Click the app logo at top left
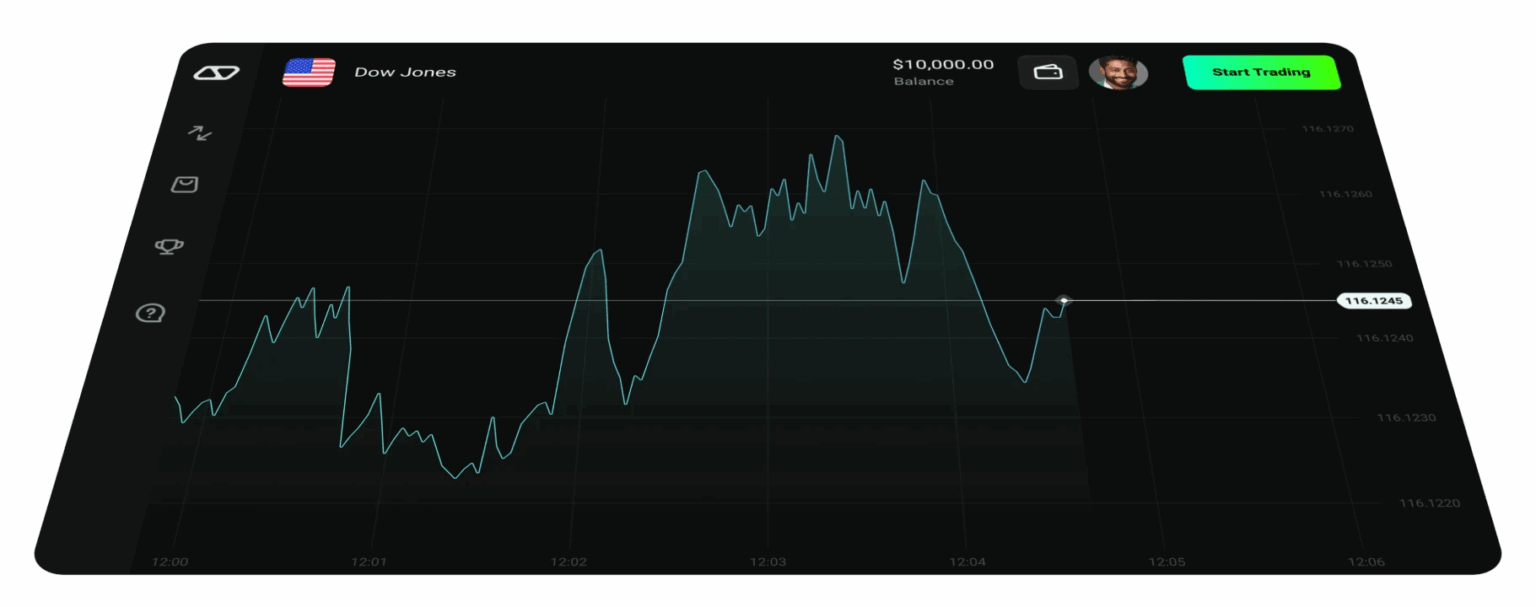This screenshot has height=607, width=1536. pos(216,73)
